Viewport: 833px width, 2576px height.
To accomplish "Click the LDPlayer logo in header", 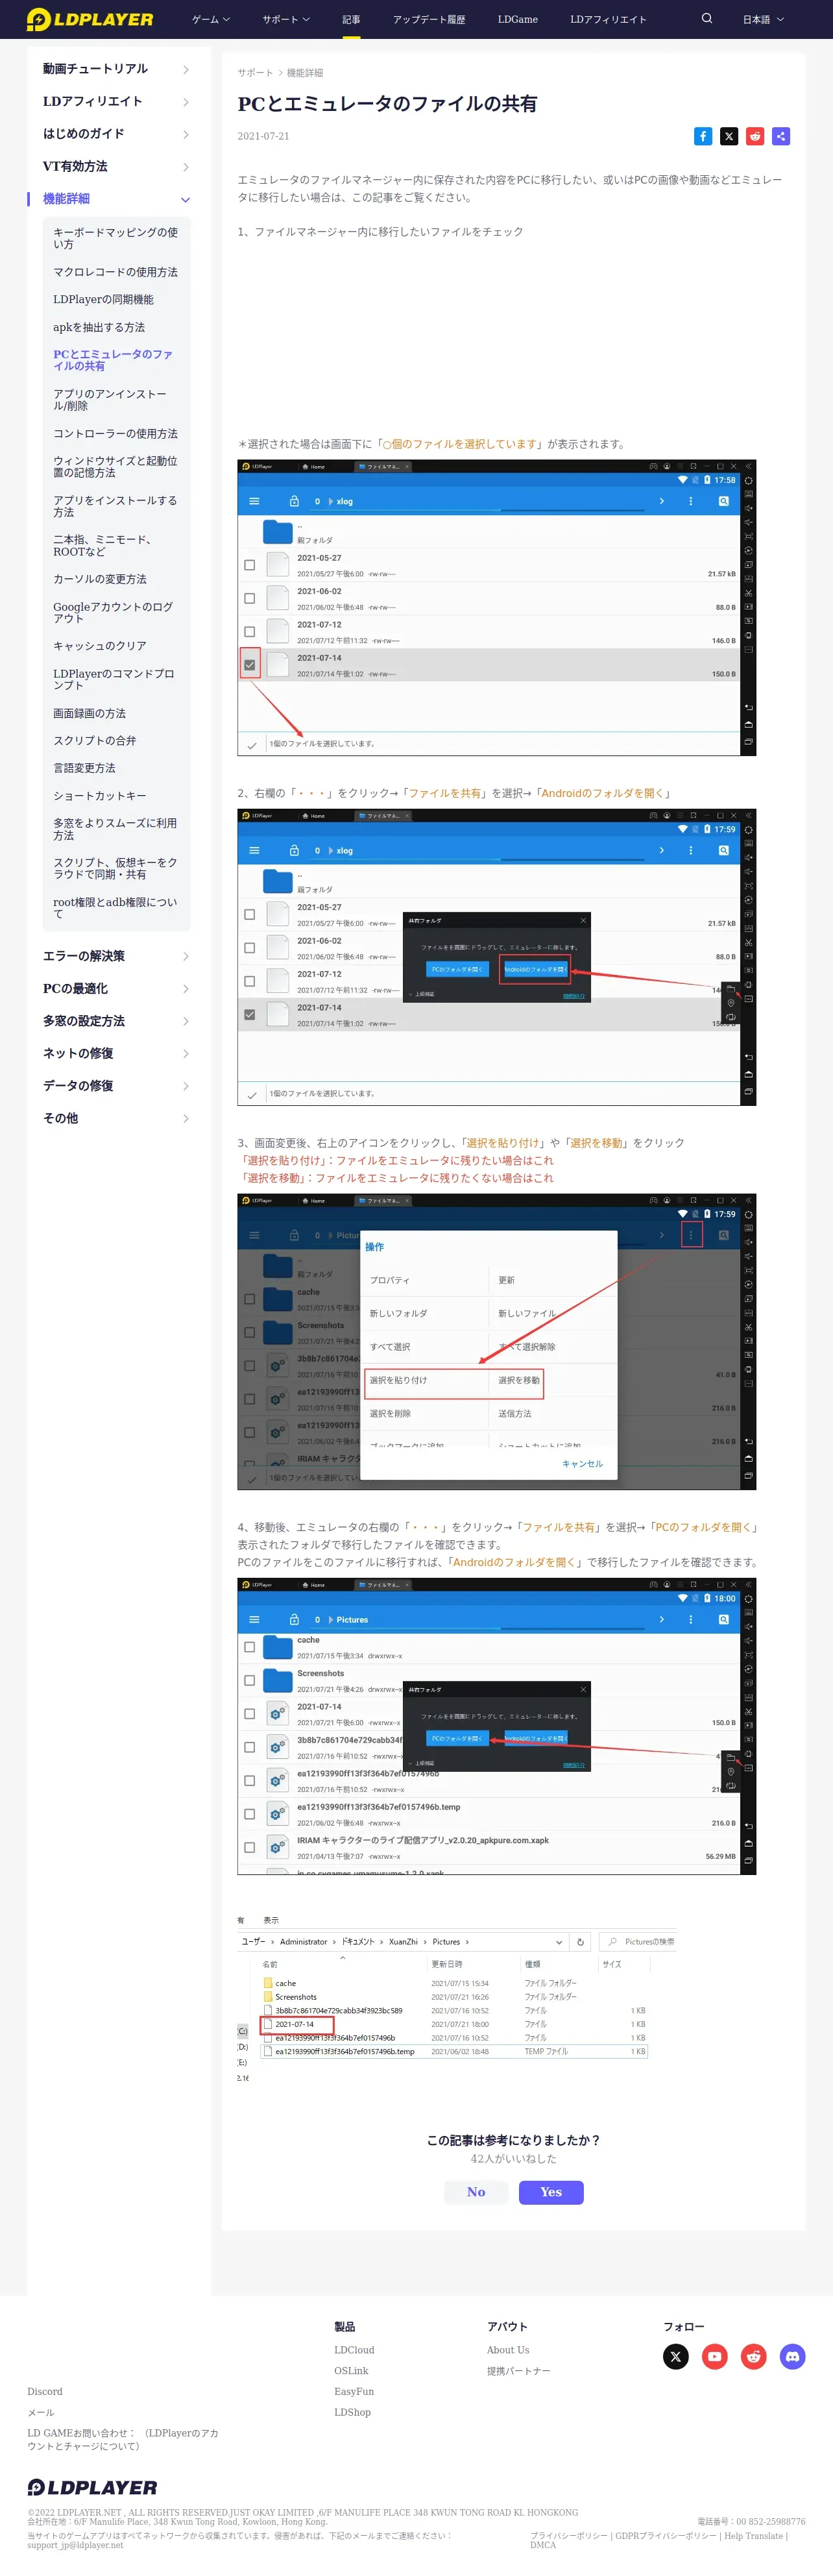I will 90,19.
